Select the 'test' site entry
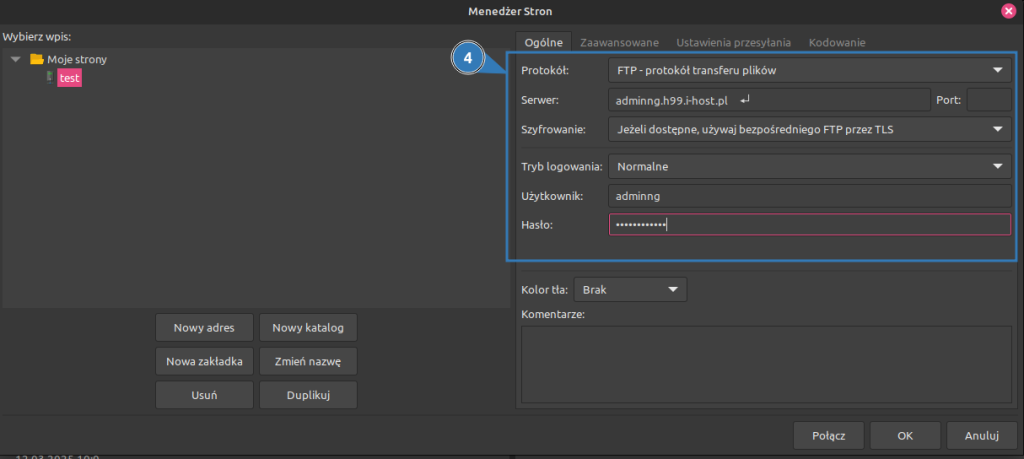This screenshot has height=459, width=1024. coord(69,78)
